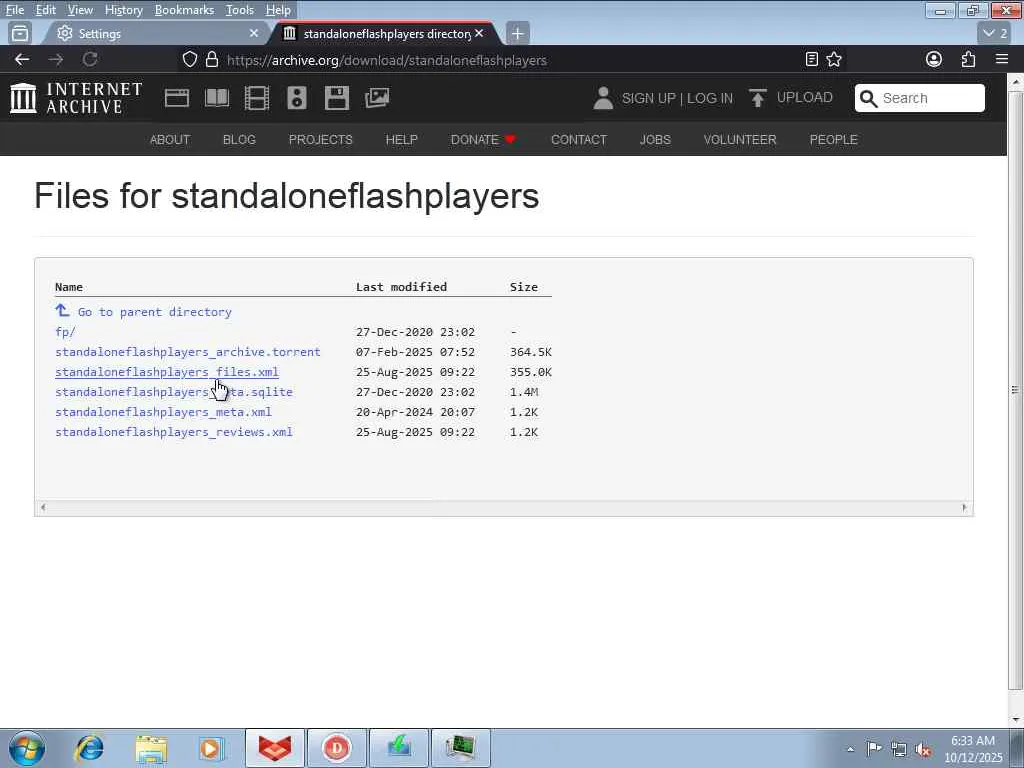1024x768 pixels.
Task: Open the VOLUNTEER navigation link
Action: (x=740, y=140)
